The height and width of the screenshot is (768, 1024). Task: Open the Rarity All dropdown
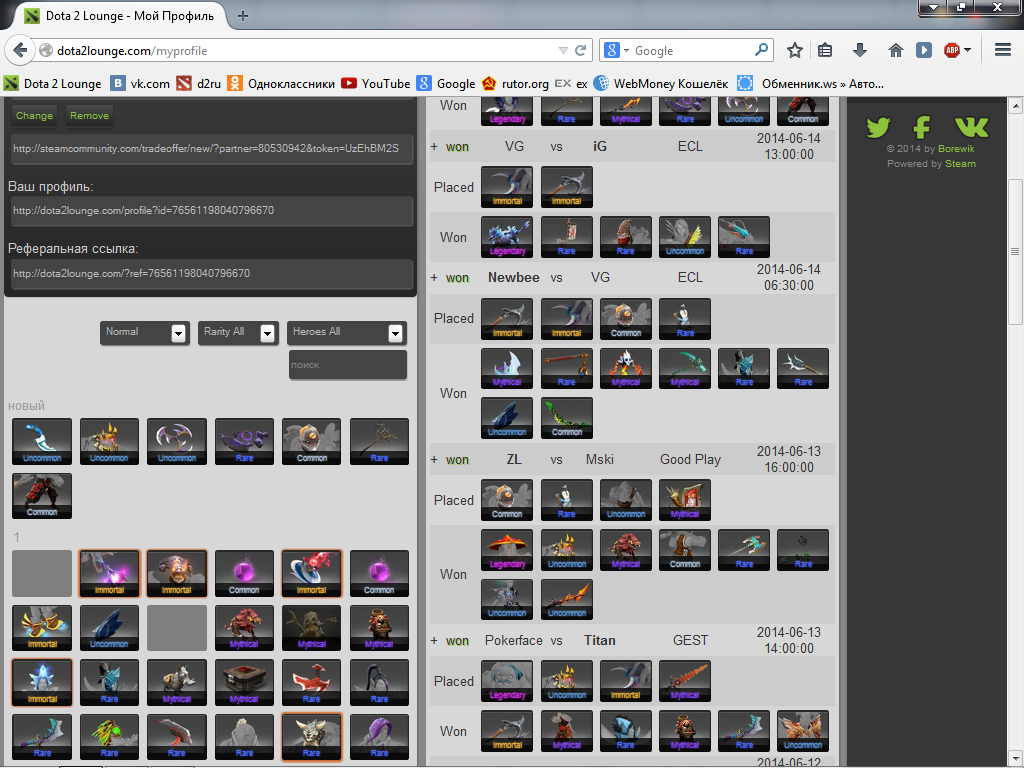click(238, 332)
